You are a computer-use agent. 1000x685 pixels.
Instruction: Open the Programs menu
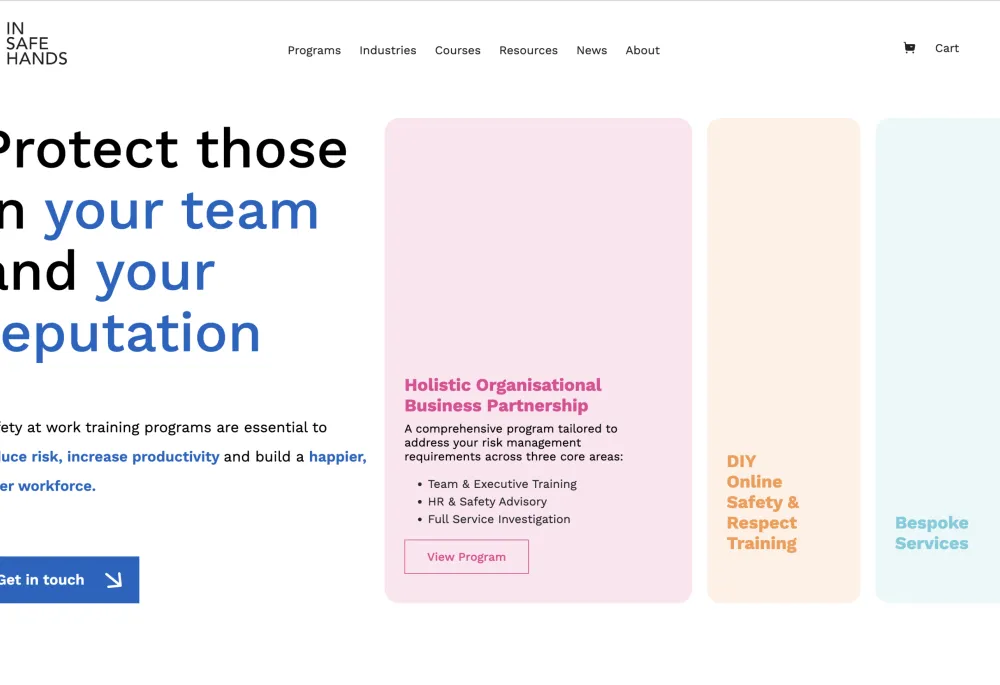click(314, 50)
